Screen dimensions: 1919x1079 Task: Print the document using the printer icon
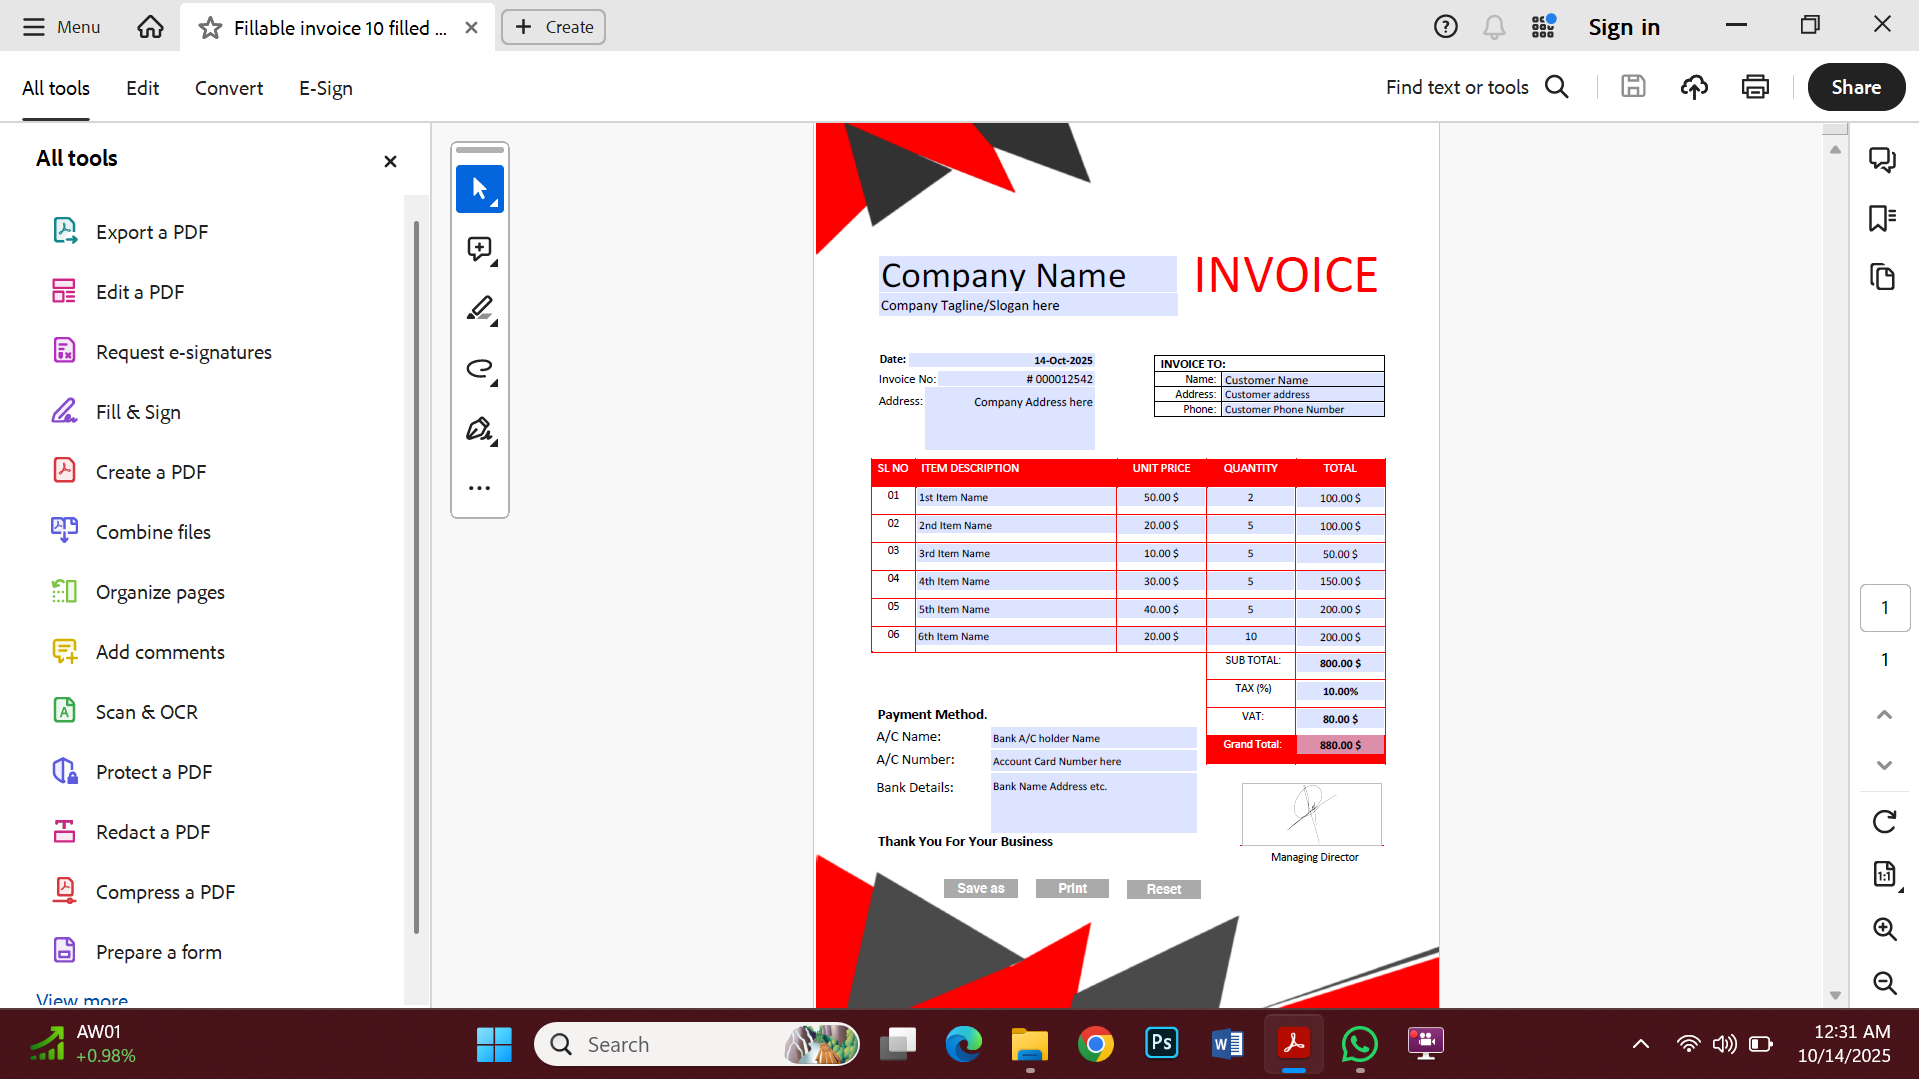1755,87
